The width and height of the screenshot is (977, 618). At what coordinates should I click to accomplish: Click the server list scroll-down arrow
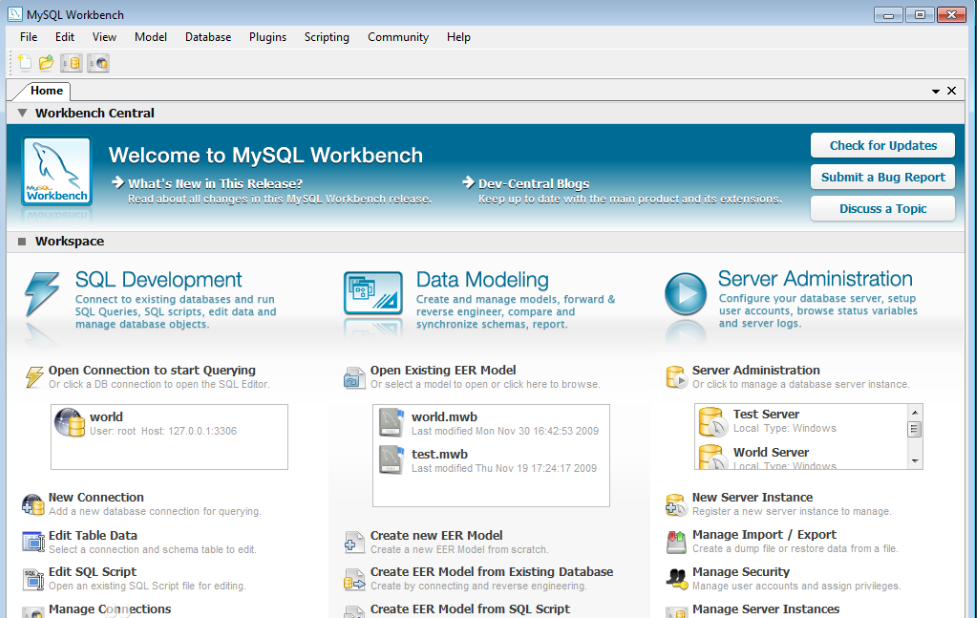click(915, 461)
